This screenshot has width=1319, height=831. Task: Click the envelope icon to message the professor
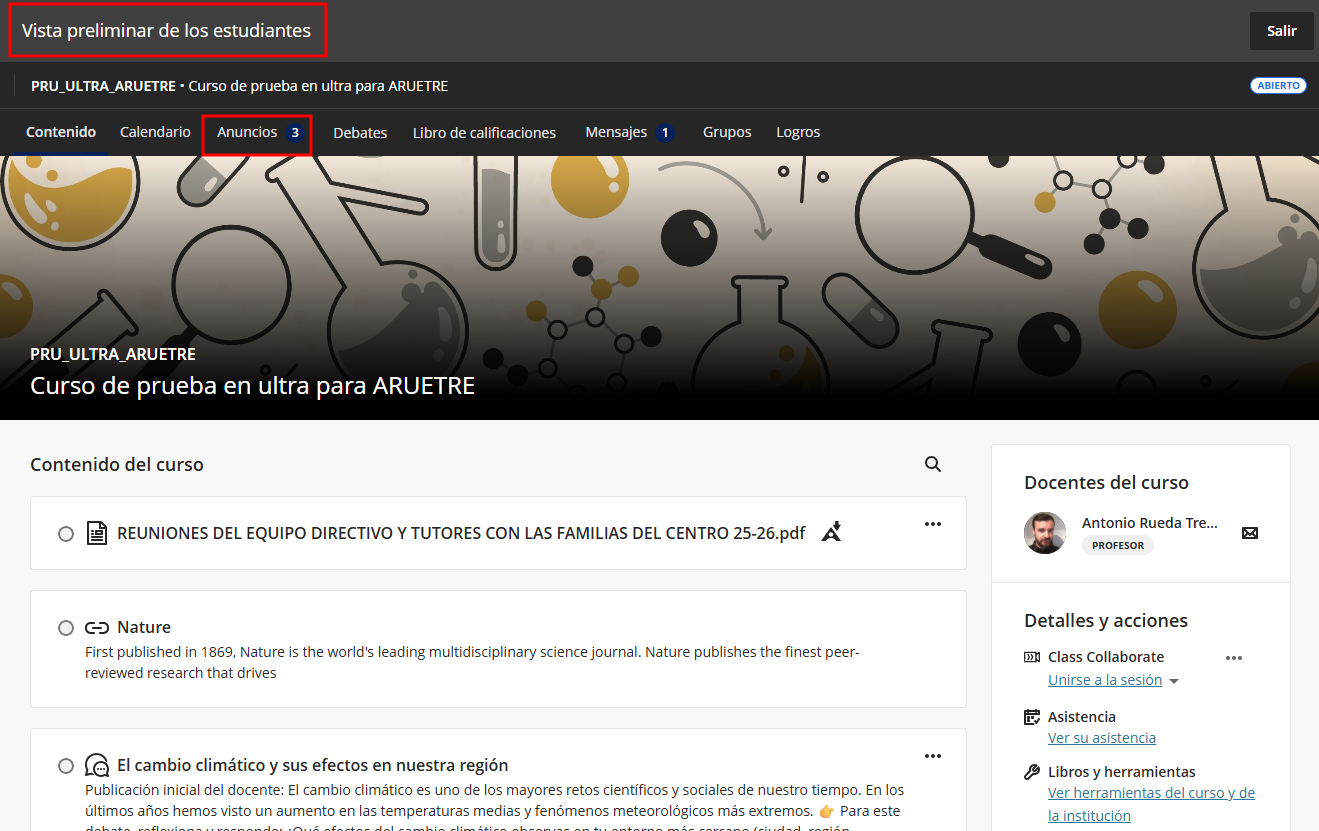[1249, 533]
